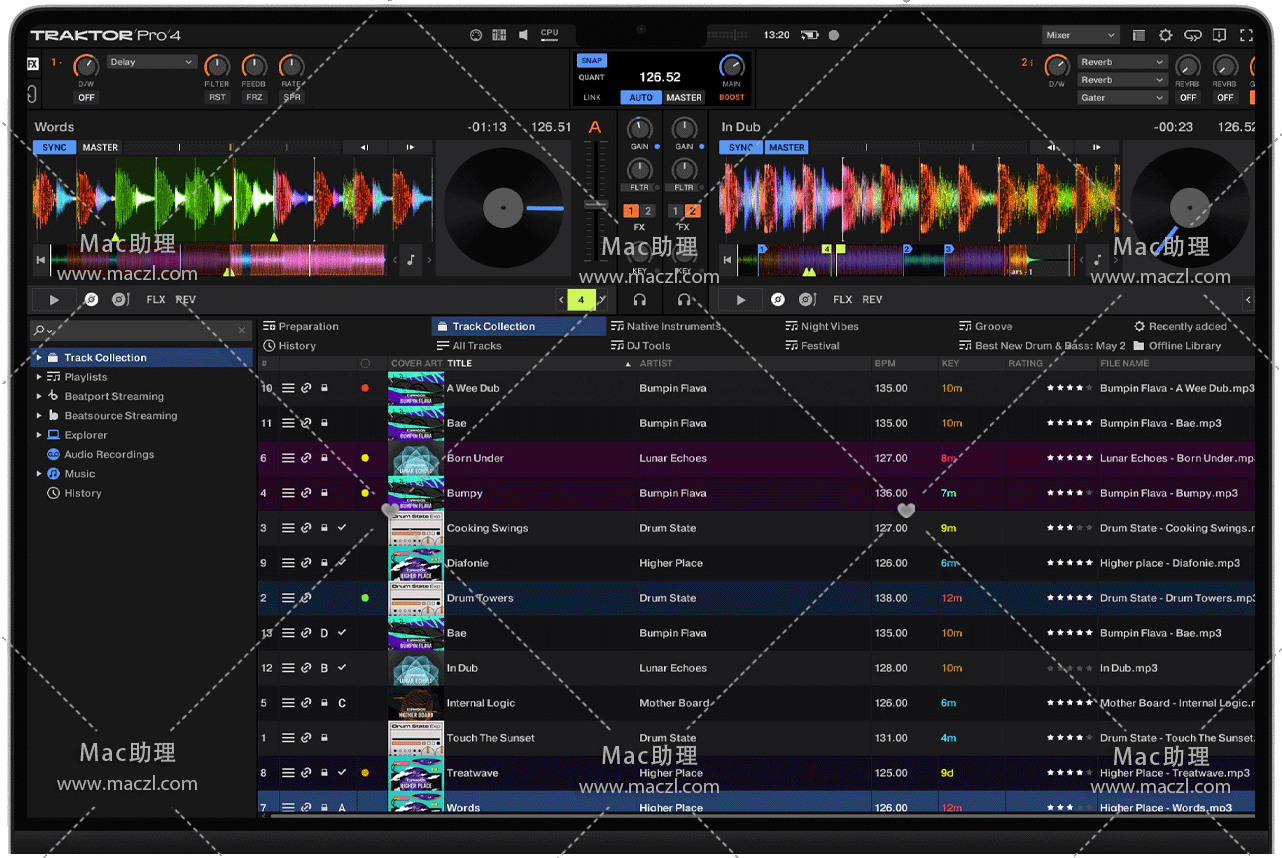Screen dimensions: 1282x858
Task: Click the FX panel icon at top left
Action: pyautogui.click(x=32, y=63)
